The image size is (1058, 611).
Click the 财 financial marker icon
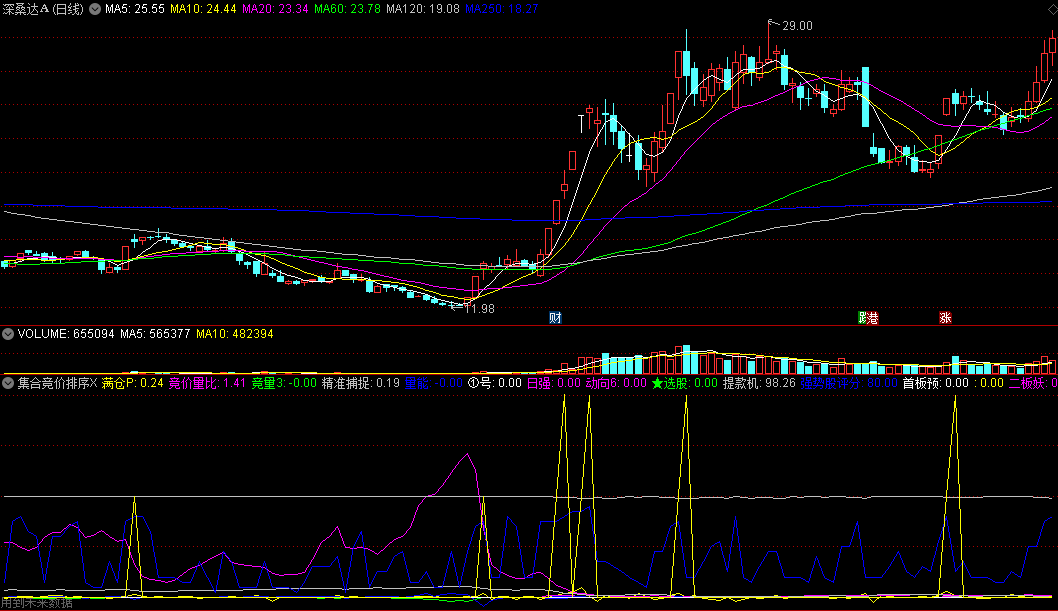pyautogui.click(x=555, y=318)
